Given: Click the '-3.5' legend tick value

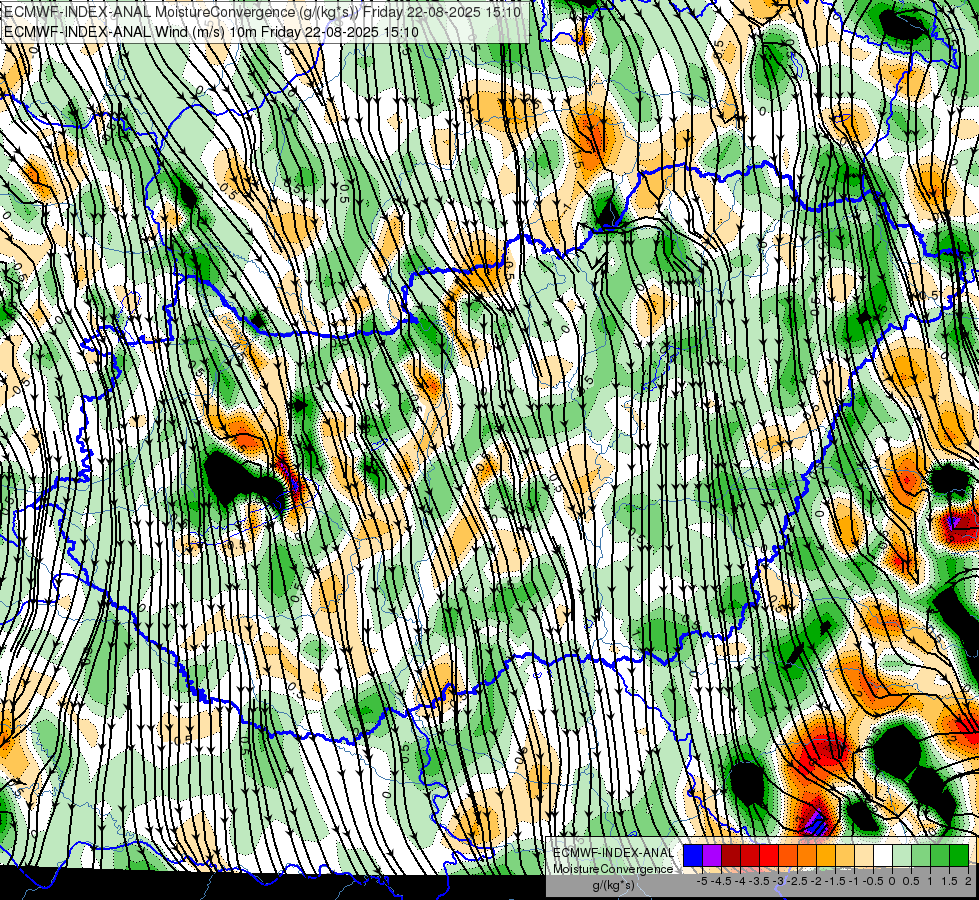Looking at the screenshot, I should 759,881.
